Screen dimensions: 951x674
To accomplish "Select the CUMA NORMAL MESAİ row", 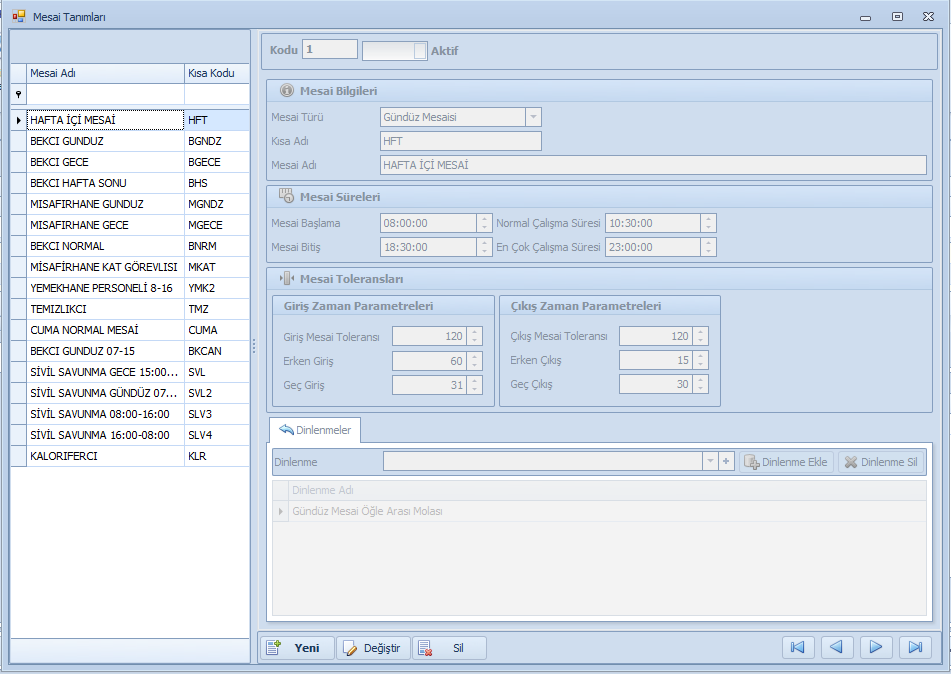I will [x=130, y=330].
